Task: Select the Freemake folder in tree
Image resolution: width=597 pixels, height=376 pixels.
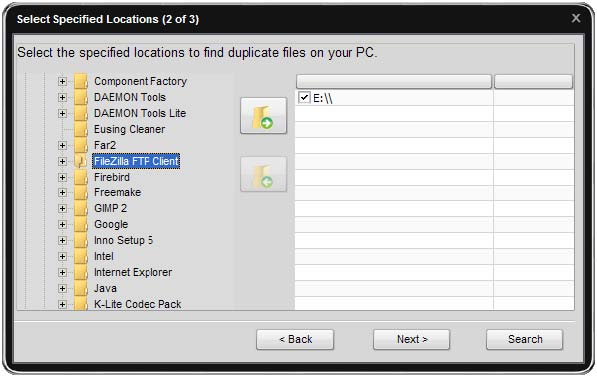Action: pyautogui.click(x=117, y=193)
